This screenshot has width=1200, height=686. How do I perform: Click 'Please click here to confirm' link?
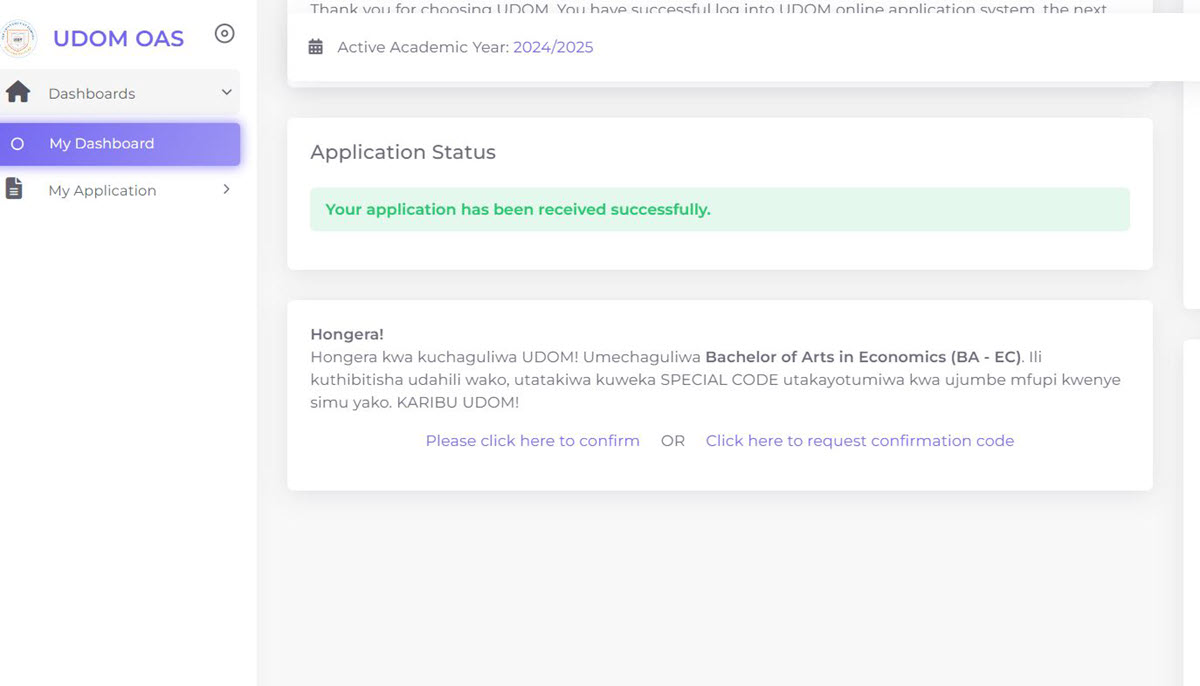[x=532, y=441]
